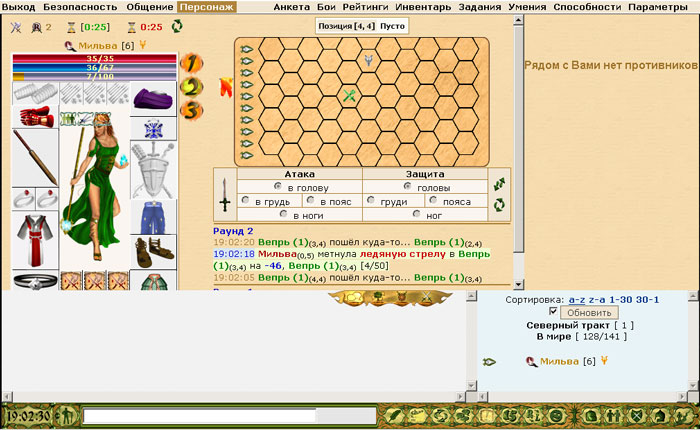
Task: Open the brown sandals equipment slot
Action: click(153, 252)
